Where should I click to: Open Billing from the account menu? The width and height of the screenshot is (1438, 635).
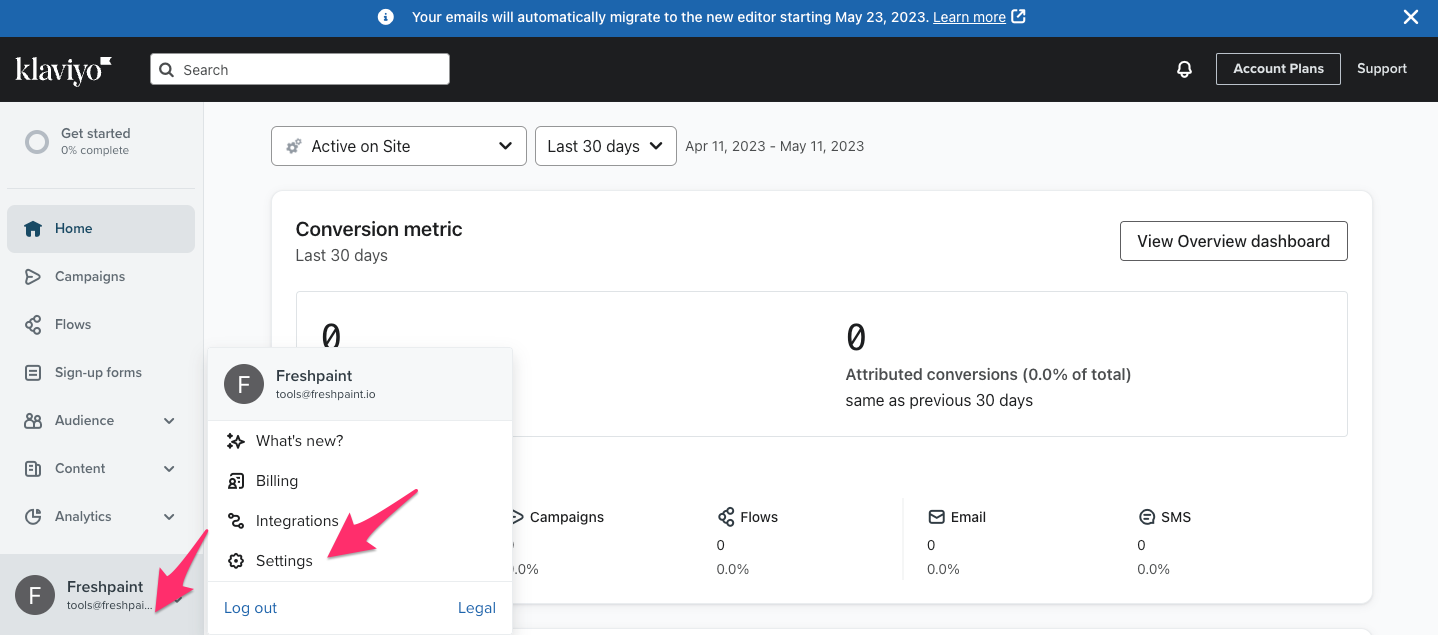point(277,481)
